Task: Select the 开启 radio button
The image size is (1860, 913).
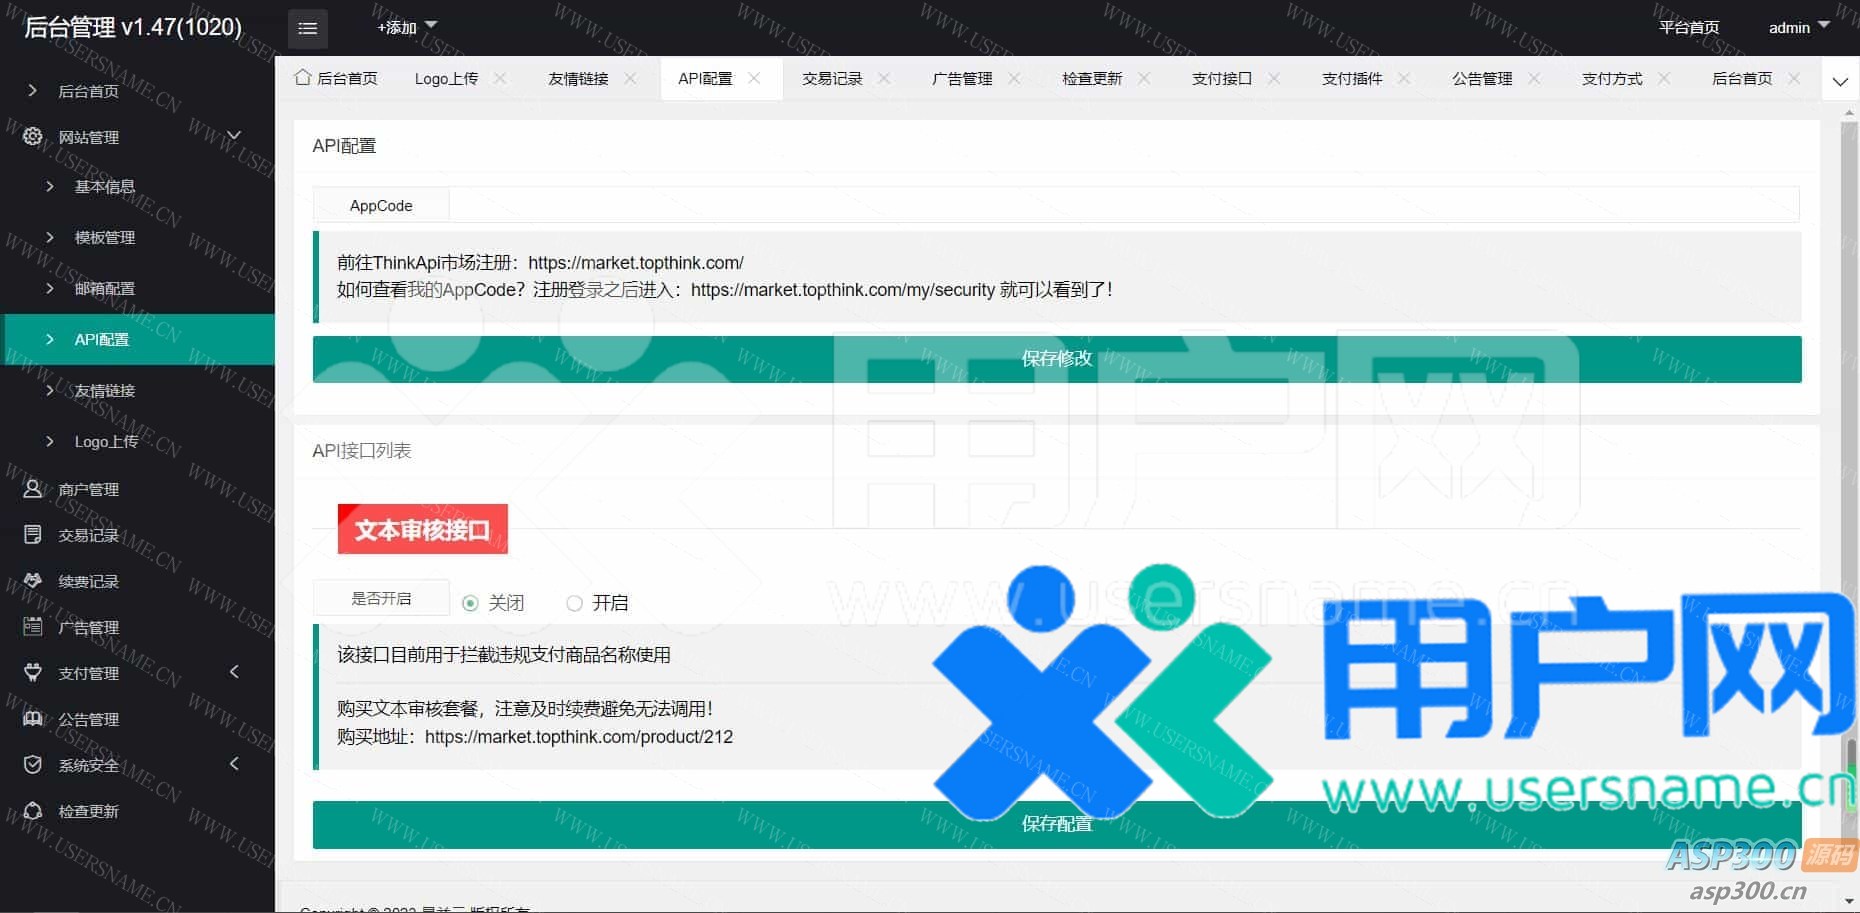Action: click(x=574, y=602)
